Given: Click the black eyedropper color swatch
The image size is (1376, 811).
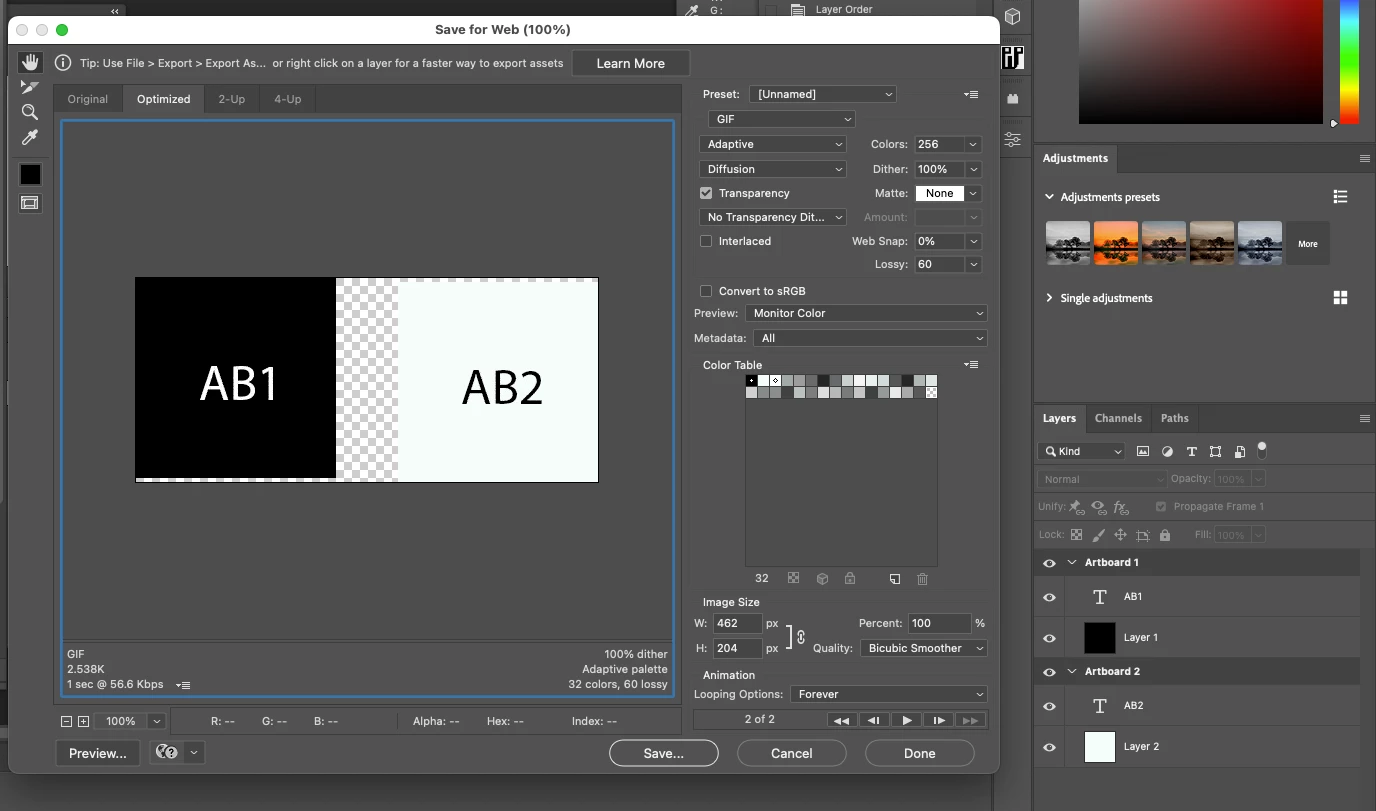Looking at the screenshot, I should [x=31, y=174].
